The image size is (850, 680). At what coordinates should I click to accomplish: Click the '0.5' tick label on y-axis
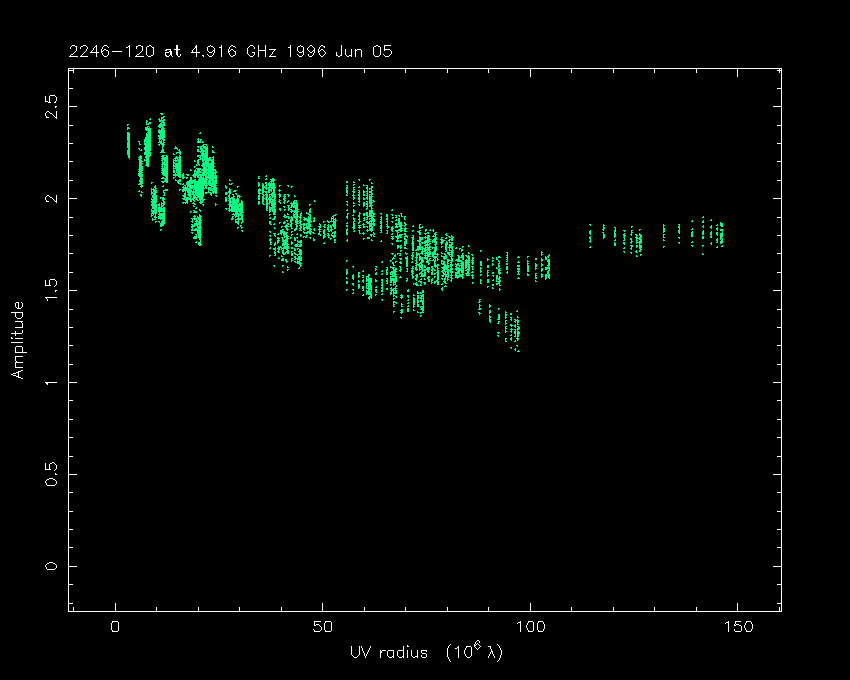coord(52,474)
